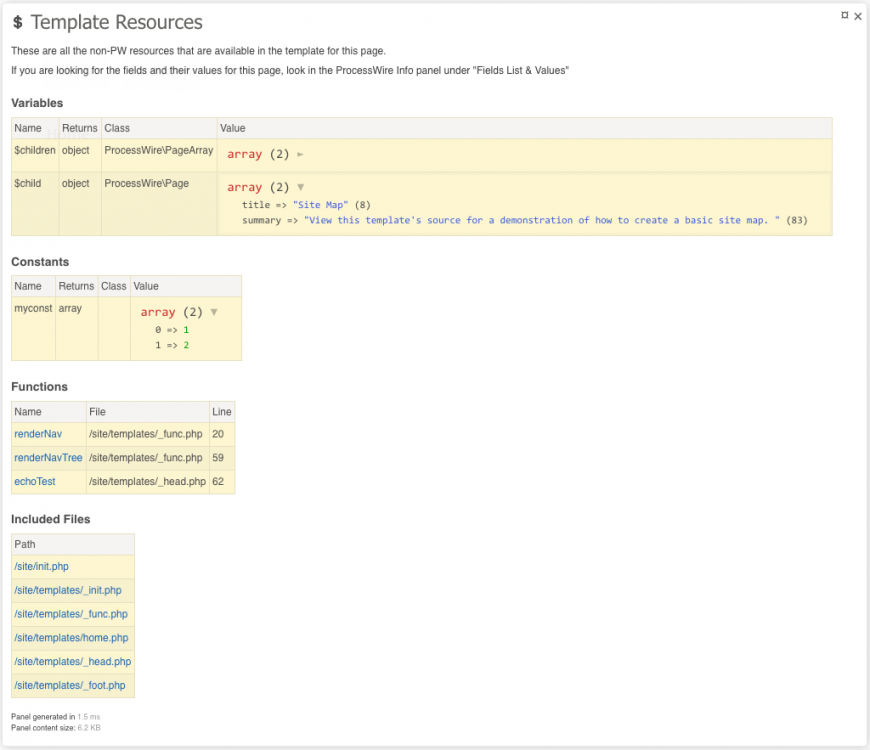The image size is (870, 750).
Task: Close the Template Resources panel
Action: coord(858,16)
